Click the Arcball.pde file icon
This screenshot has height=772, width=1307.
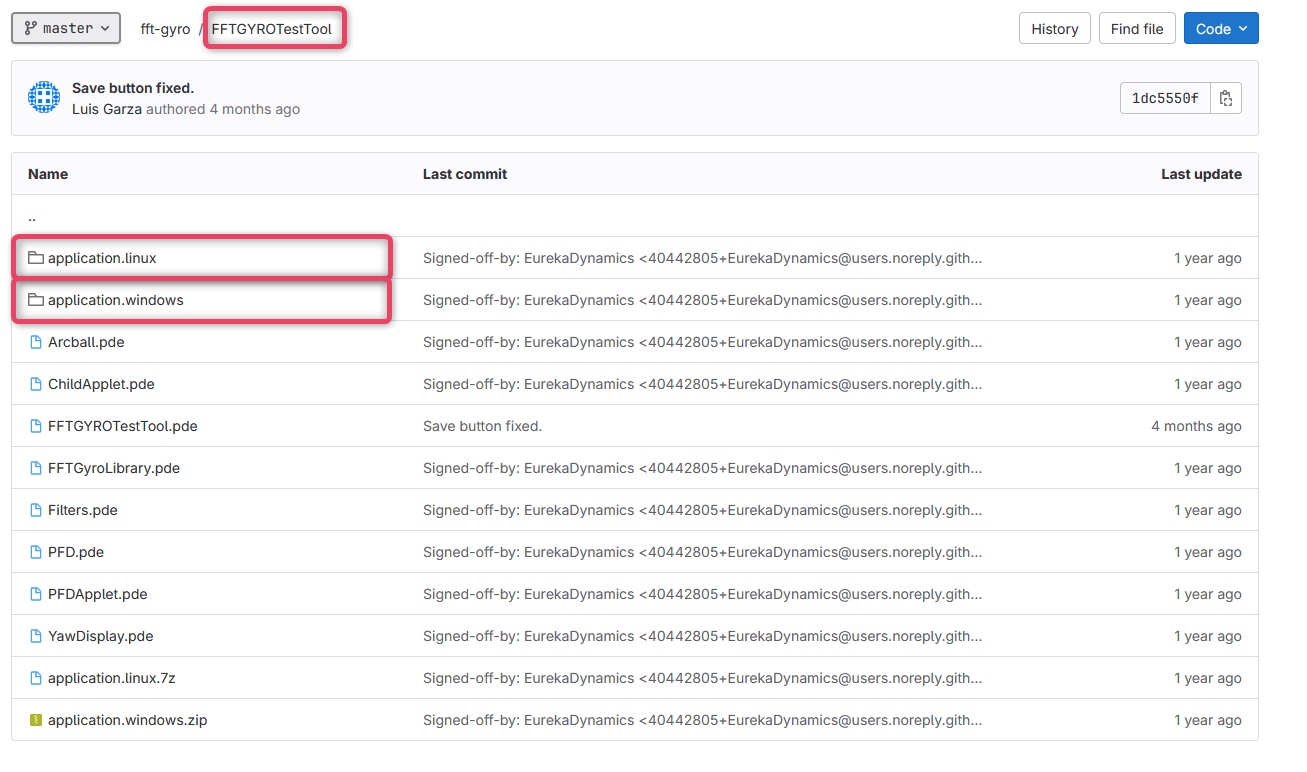coord(36,342)
